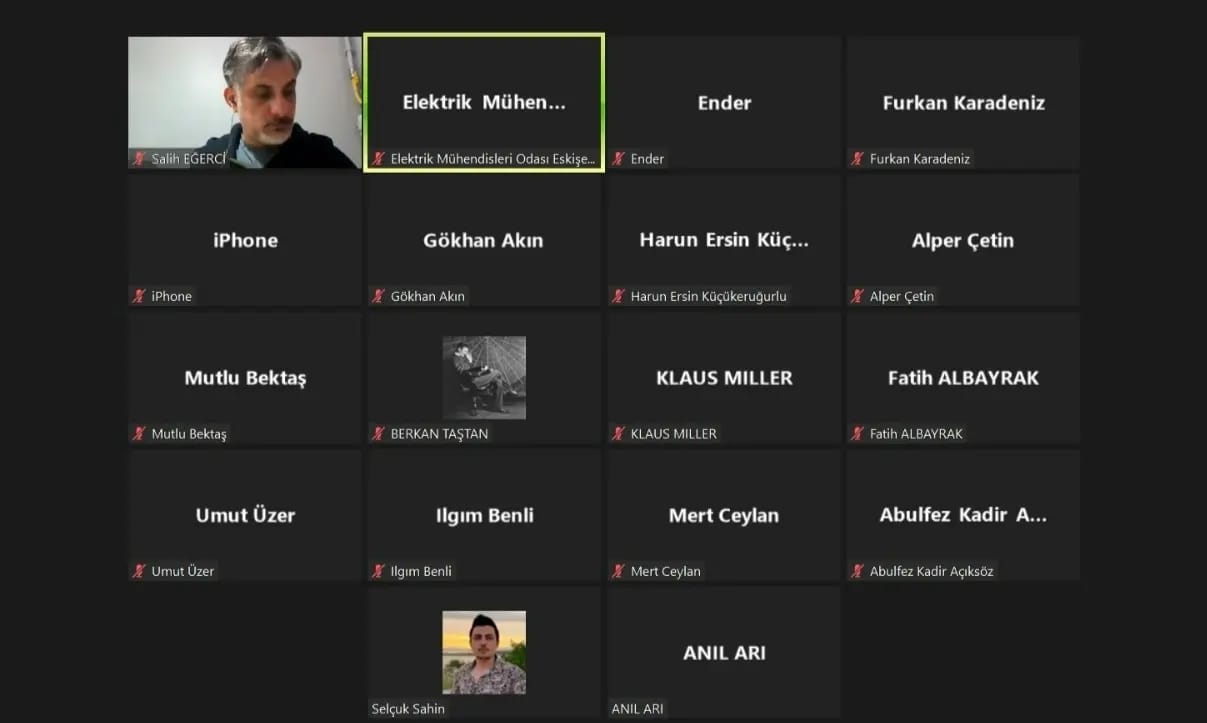Click muted mic icon beside BERKAN TAŞTAN
Viewport: 1207px width, 723px height.
coord(379,434)
